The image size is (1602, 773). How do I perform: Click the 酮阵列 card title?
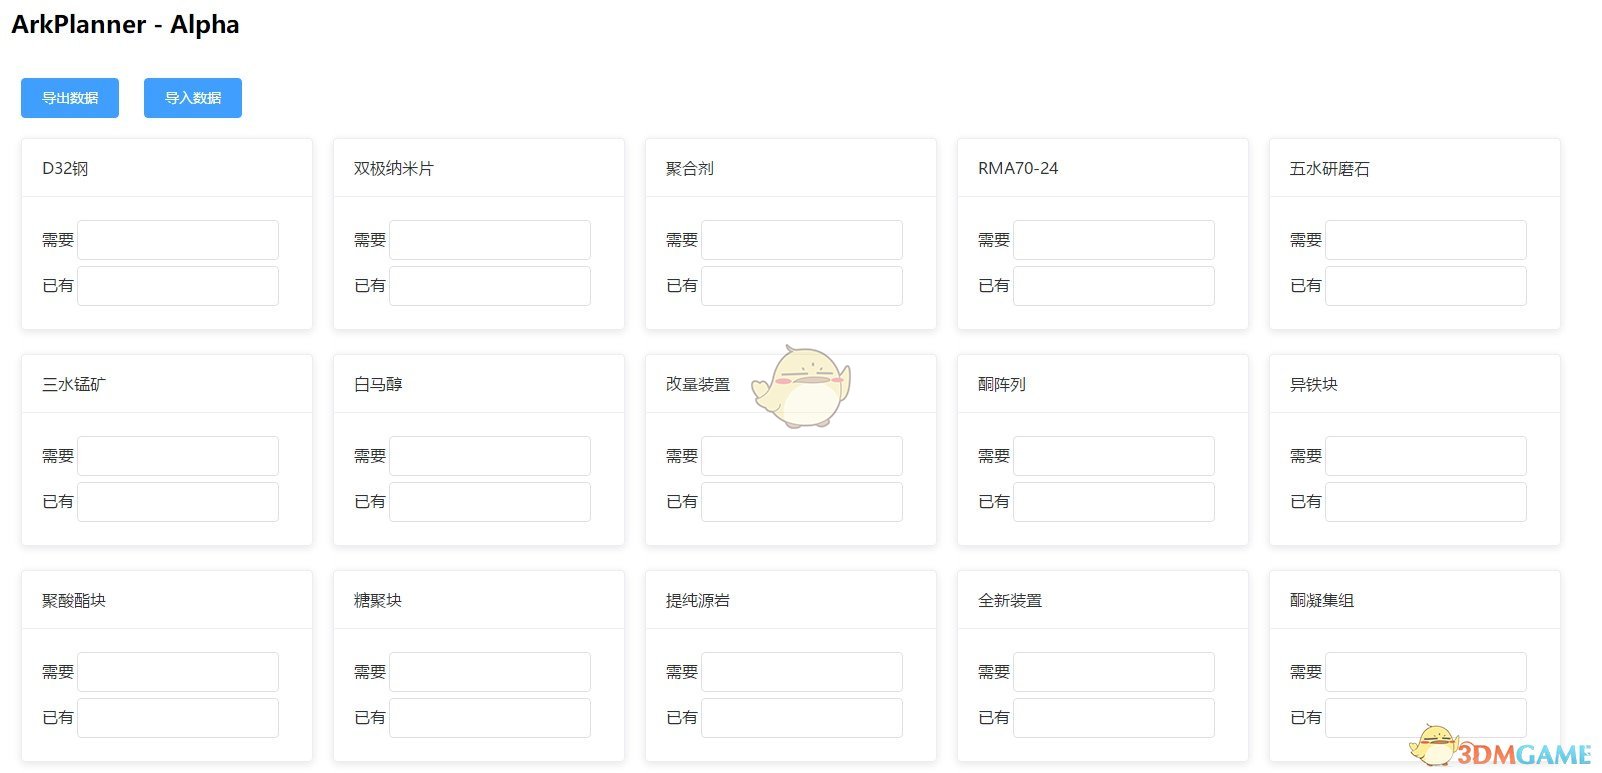tap(1002, 384)
